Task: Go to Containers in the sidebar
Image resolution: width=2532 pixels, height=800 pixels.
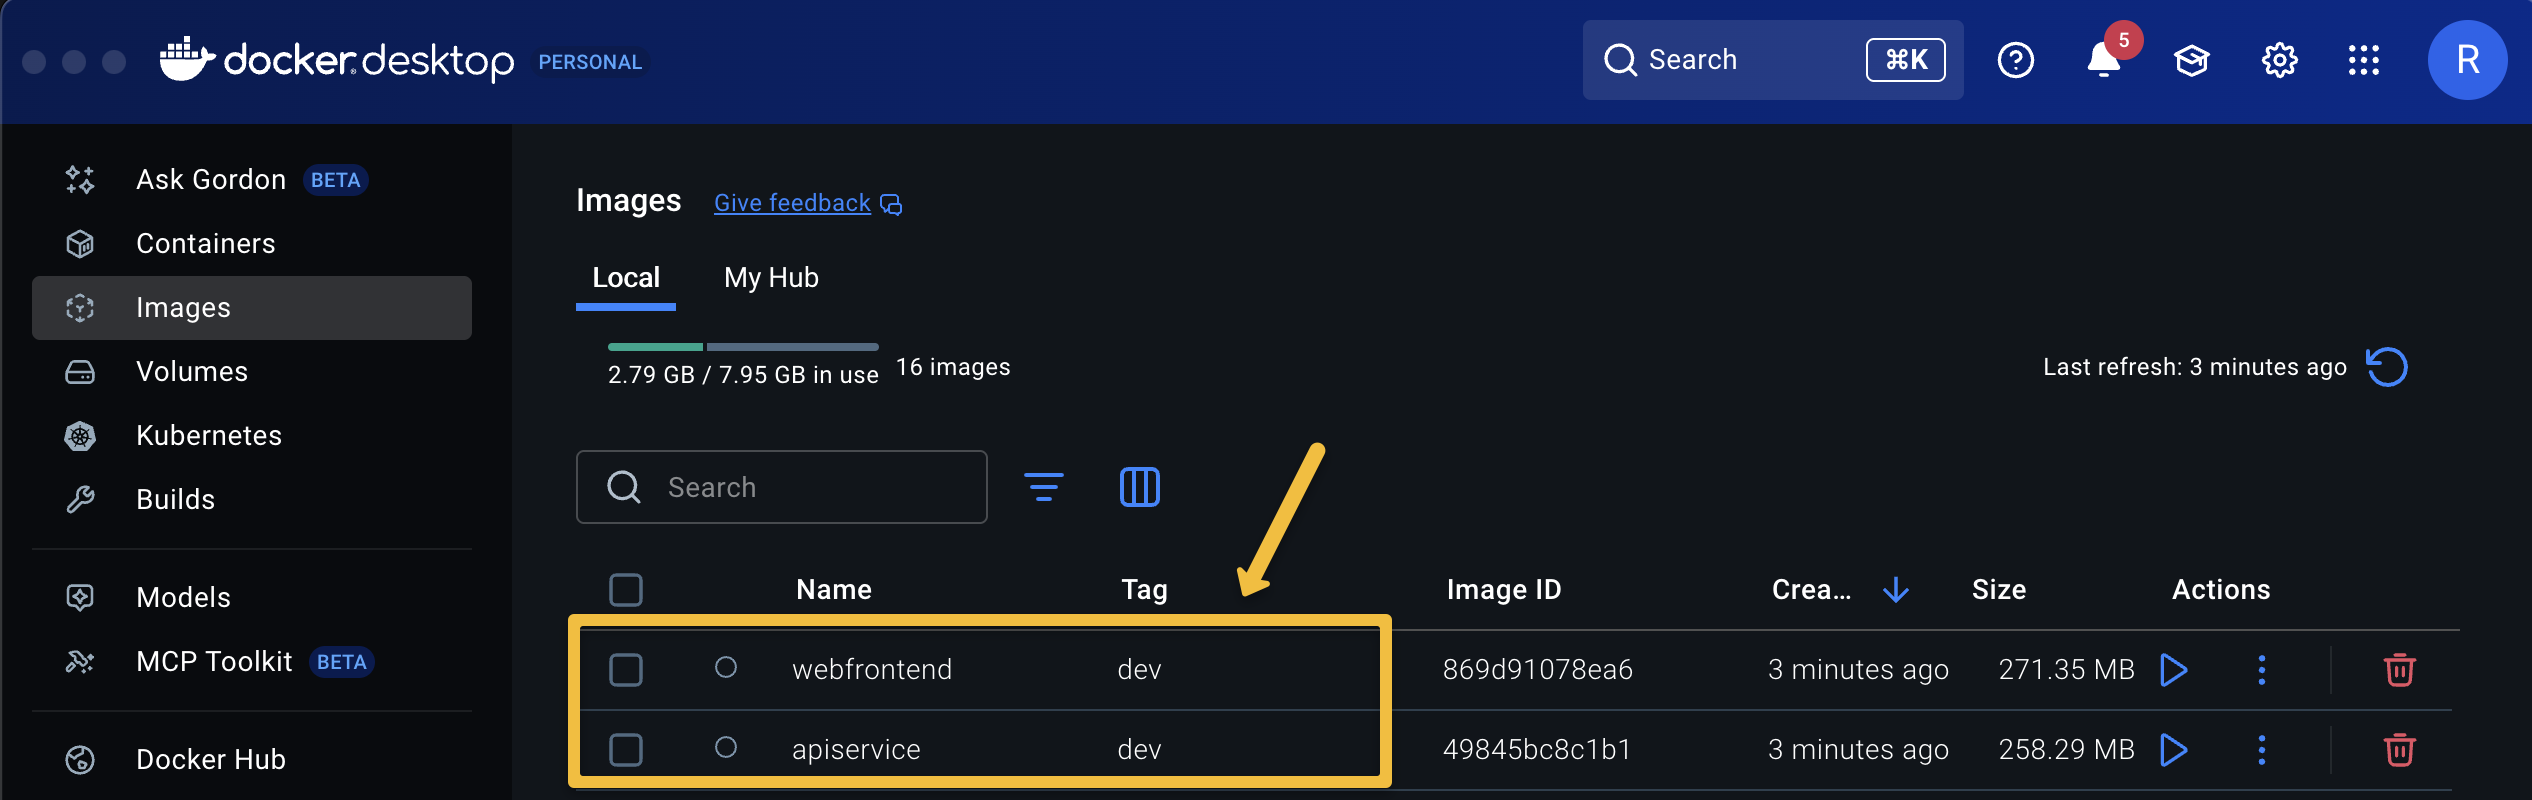Action: point(205,244)
